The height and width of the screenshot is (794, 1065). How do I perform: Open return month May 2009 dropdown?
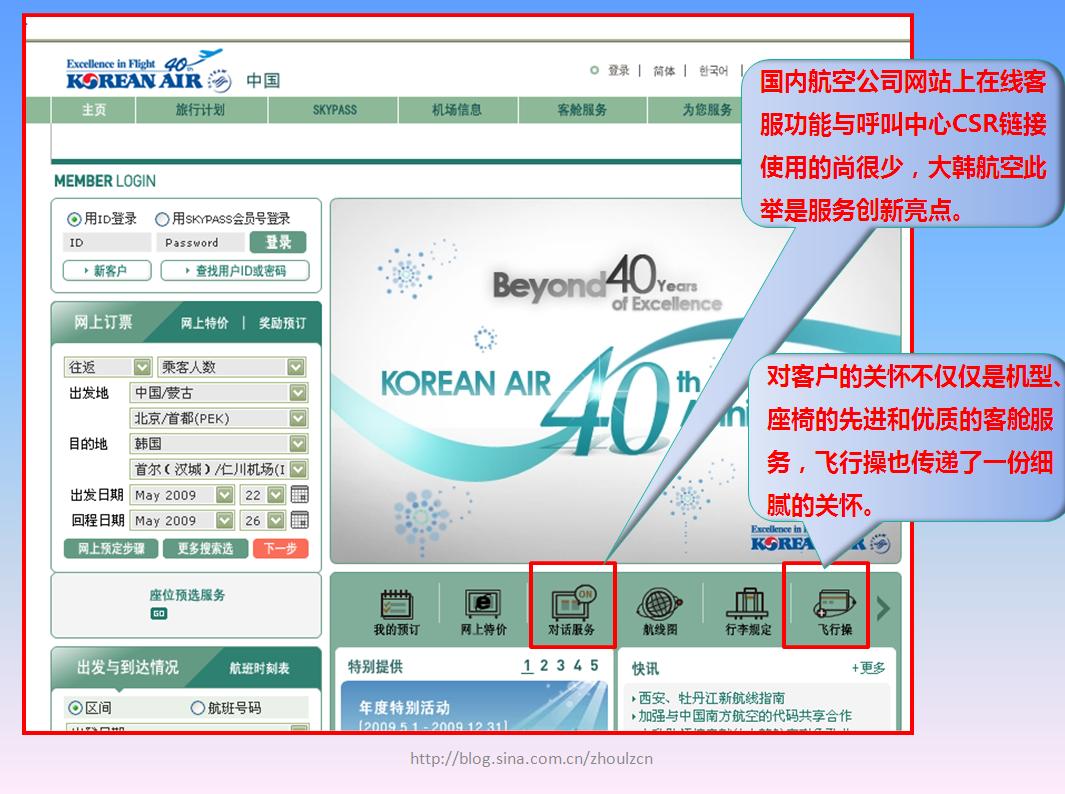tap(181, 520)
